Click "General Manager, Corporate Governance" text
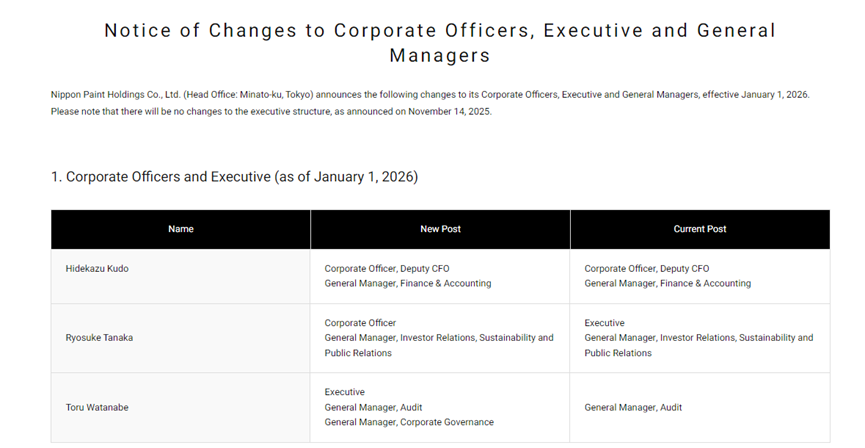The height and width of the screenshot is (448, 865). click(x=409, y=422)
